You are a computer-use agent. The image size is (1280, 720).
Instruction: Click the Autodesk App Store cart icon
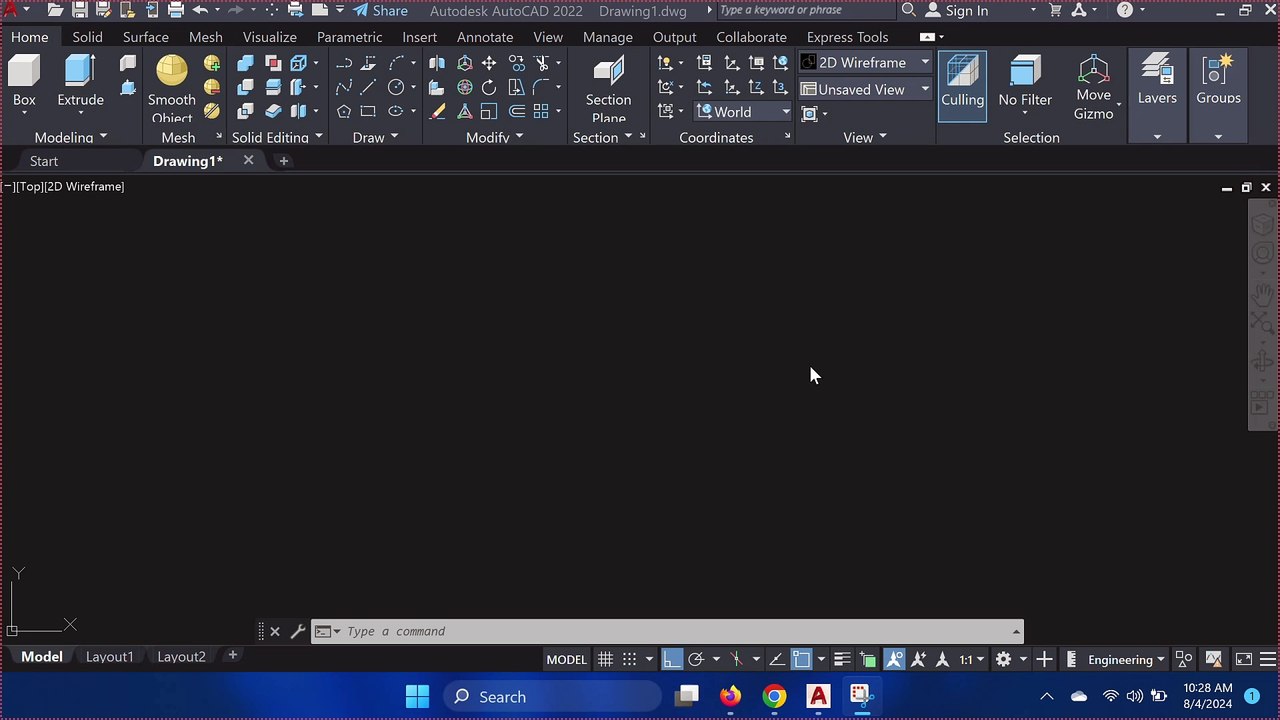point(1055,10)
